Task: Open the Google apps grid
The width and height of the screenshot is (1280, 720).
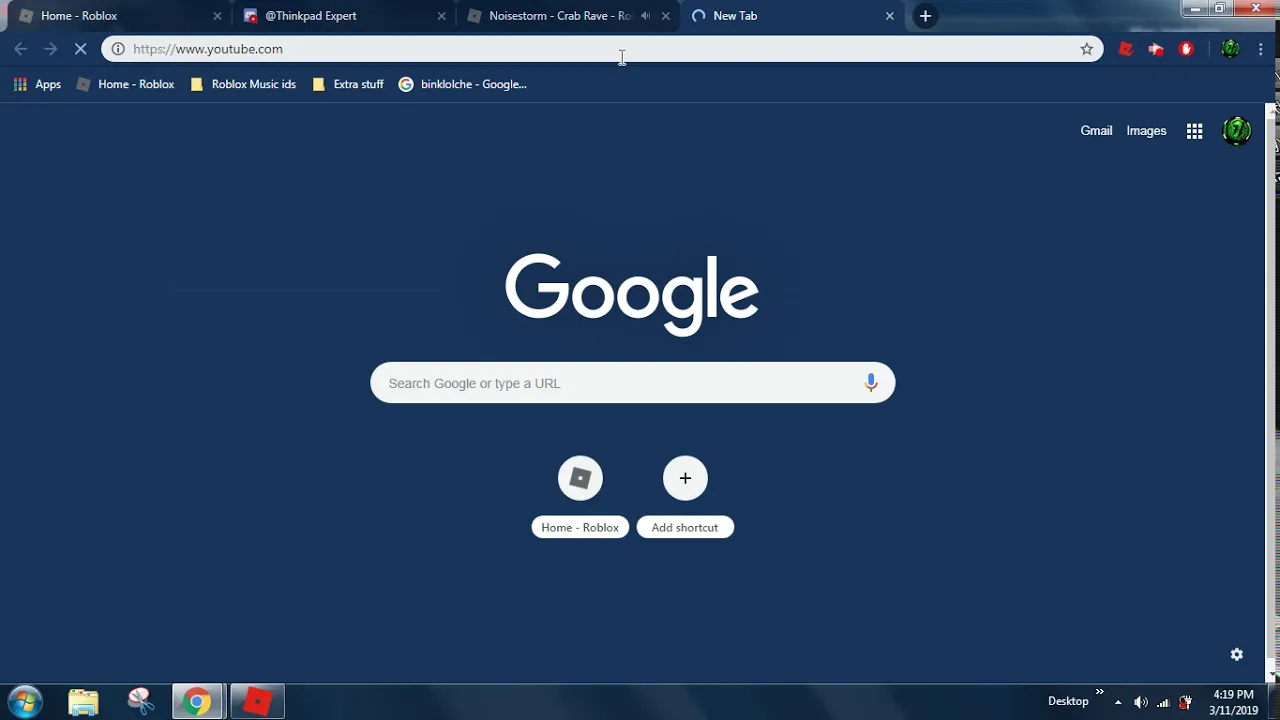Action: [x=1194, y=131]
